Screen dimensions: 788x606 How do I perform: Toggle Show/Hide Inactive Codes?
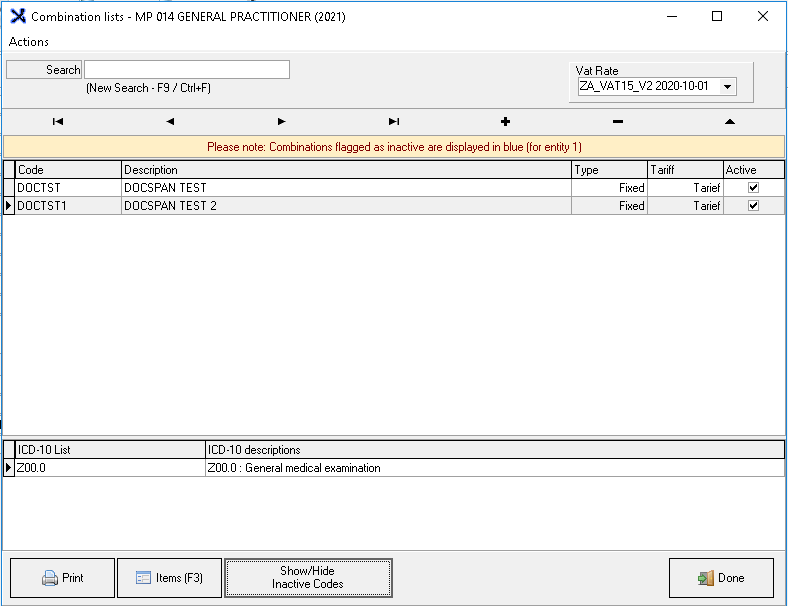click(x=308, y=578)
